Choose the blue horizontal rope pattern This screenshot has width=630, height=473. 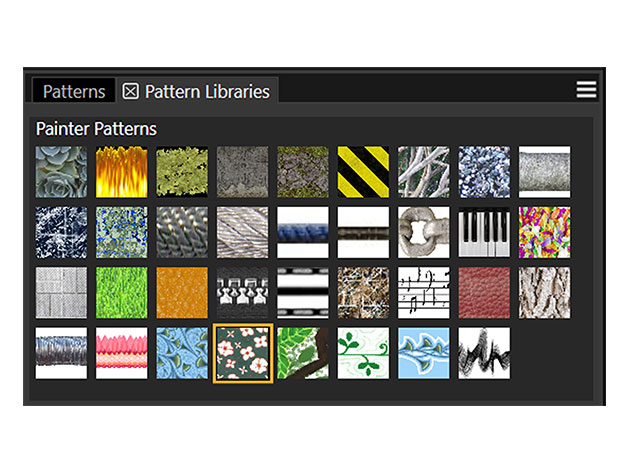pyautogui.click(x=303, y=232)
